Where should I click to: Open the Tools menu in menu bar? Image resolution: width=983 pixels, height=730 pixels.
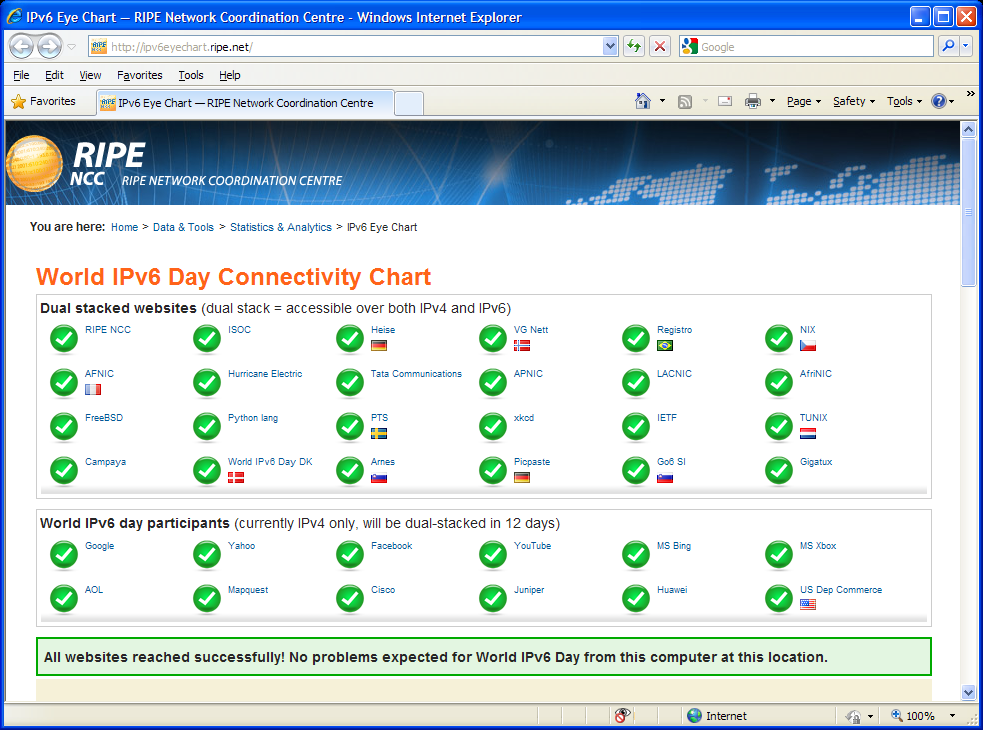tap(191, 75)
